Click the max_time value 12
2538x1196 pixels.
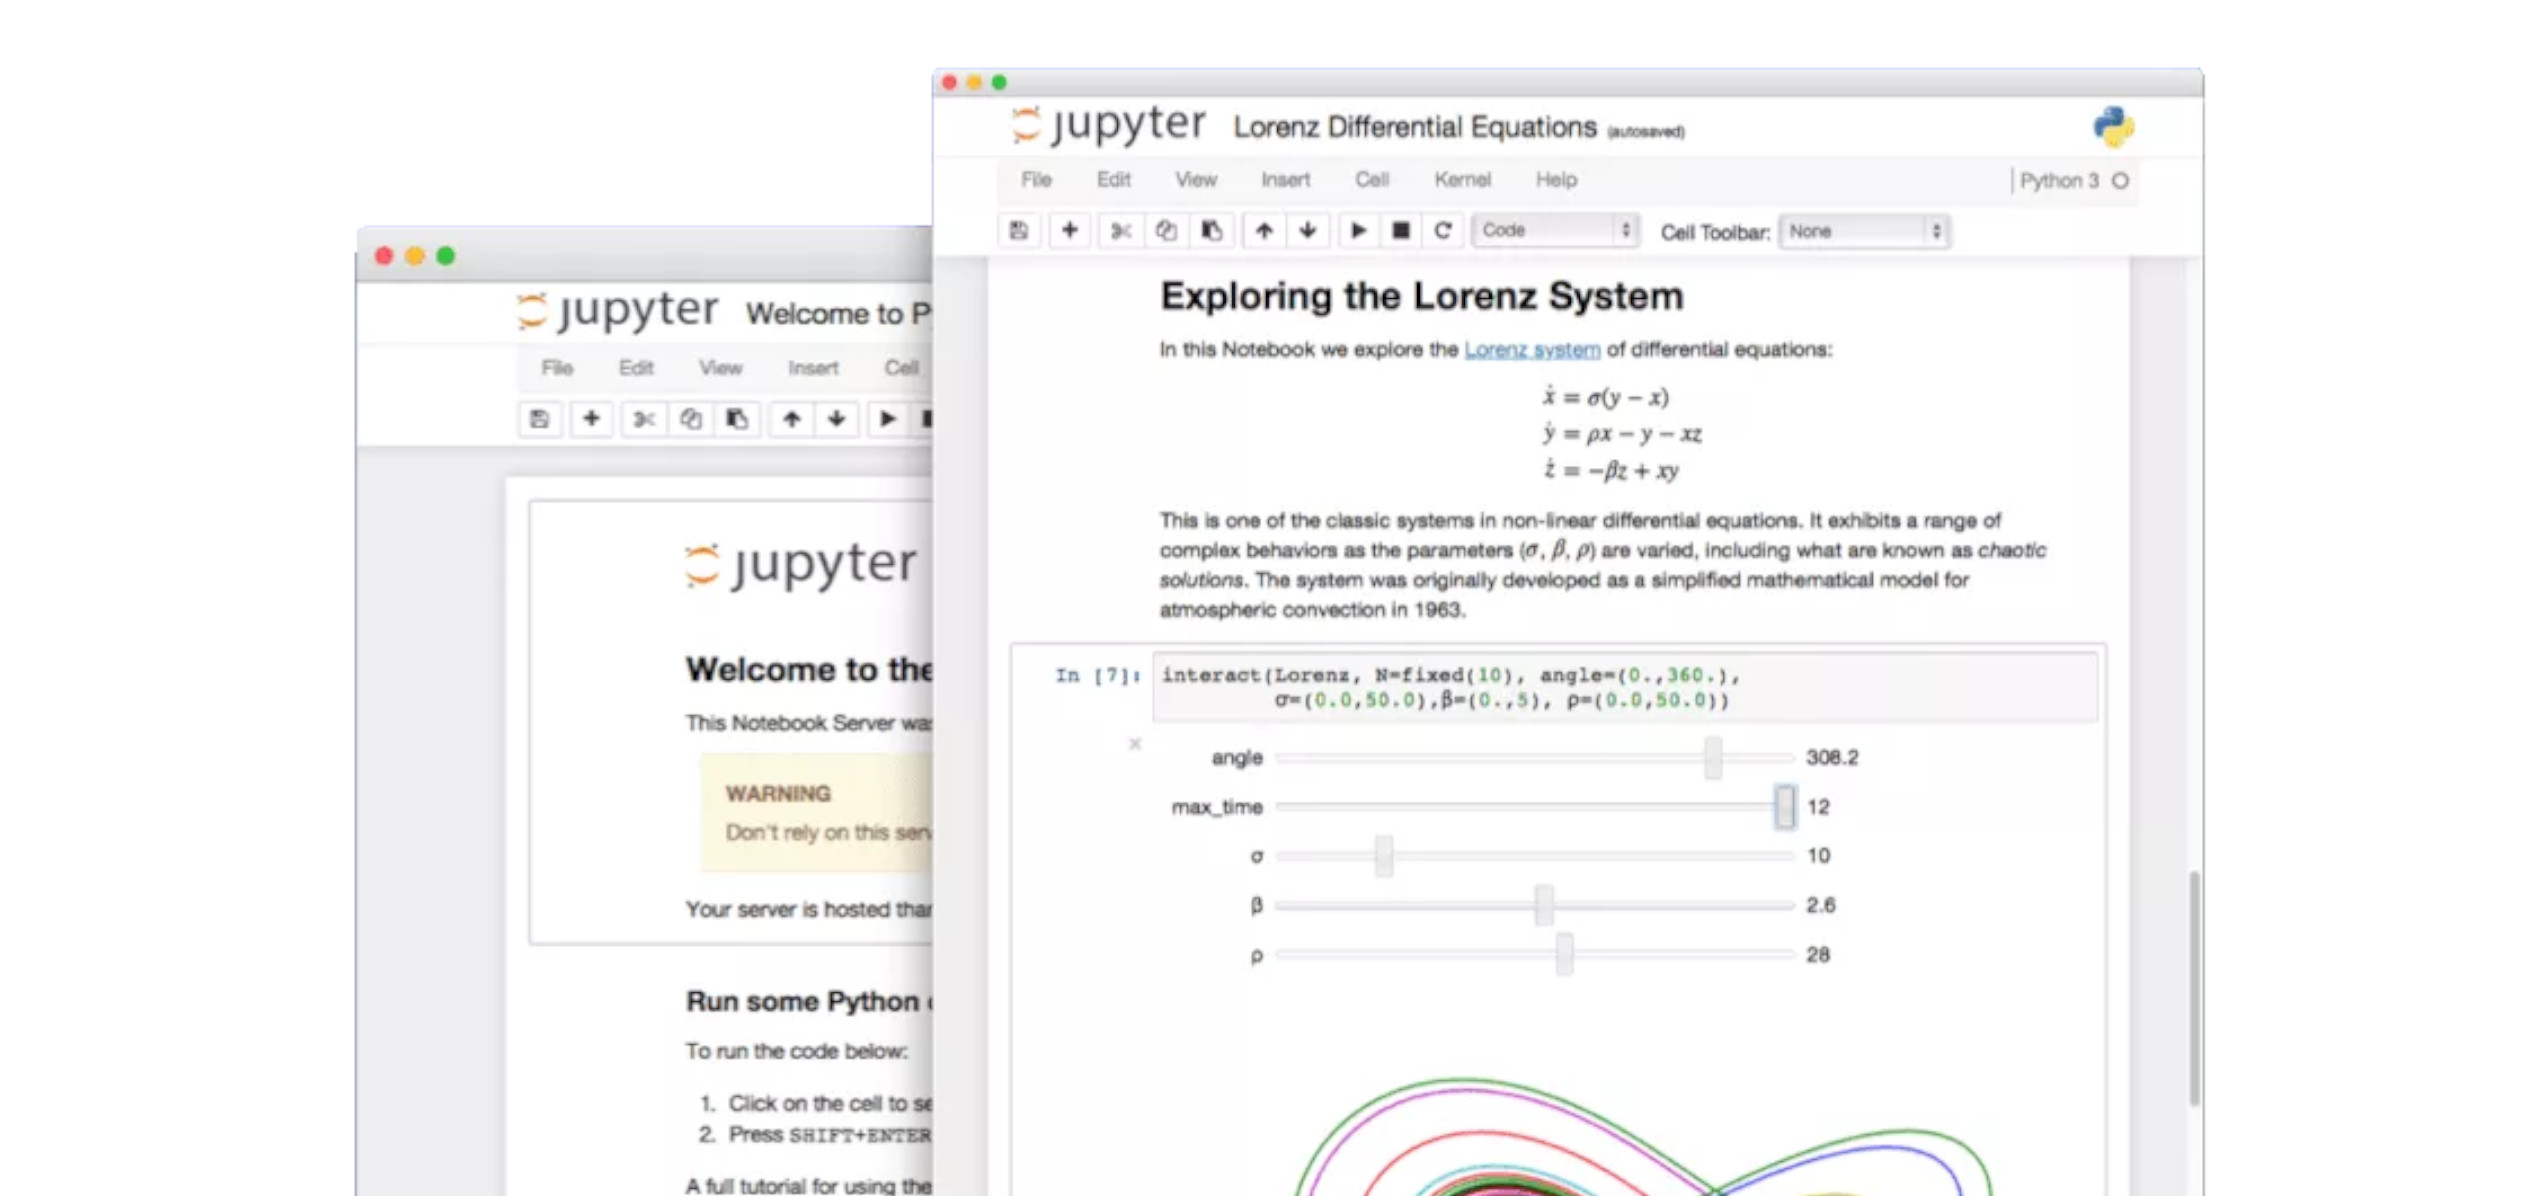[1818, 807]
